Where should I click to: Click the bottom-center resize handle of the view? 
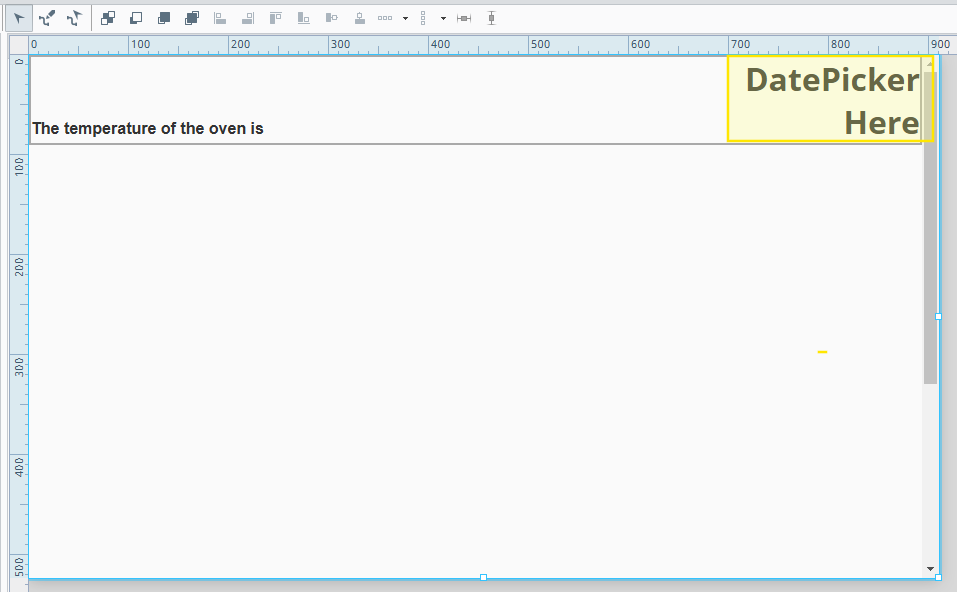(483, 577)
